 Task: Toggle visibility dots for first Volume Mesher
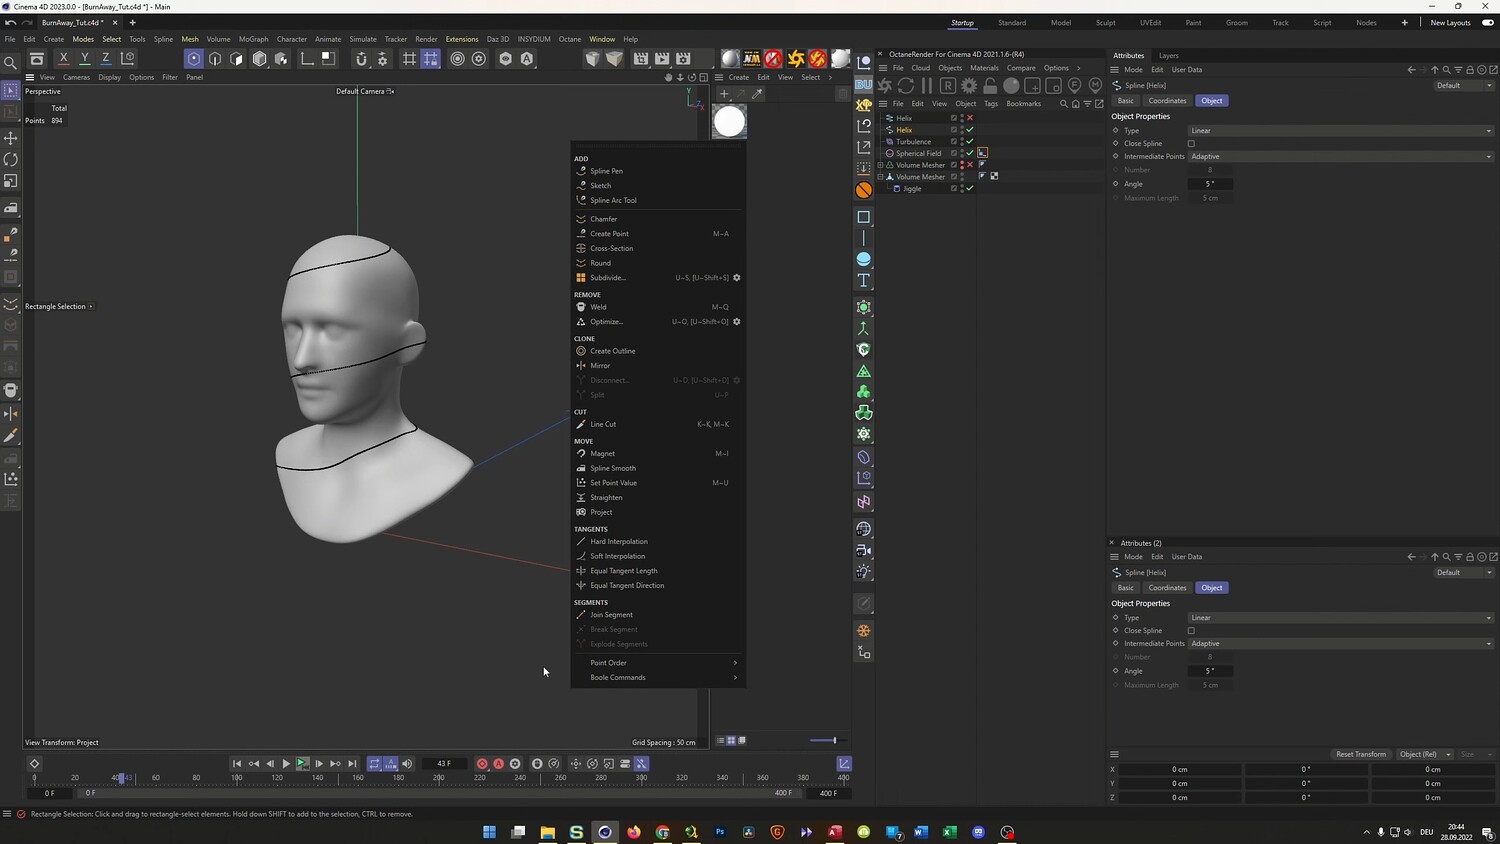pyautogui.click(x=962, y=165)
